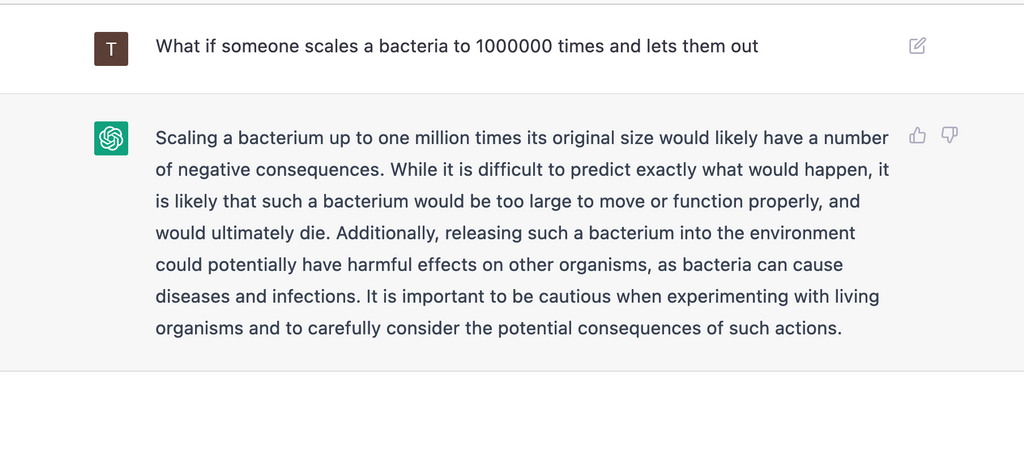Viewport: 1024px width, 449px height.
Task: Give the response a thumbs up
Action: [x=917, y=135]
